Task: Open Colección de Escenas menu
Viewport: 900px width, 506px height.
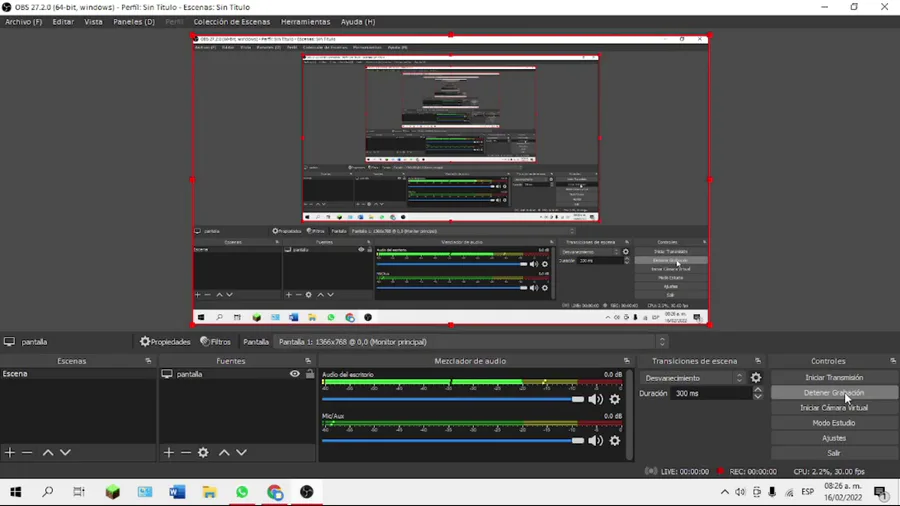Action: (x=231, y=22)
